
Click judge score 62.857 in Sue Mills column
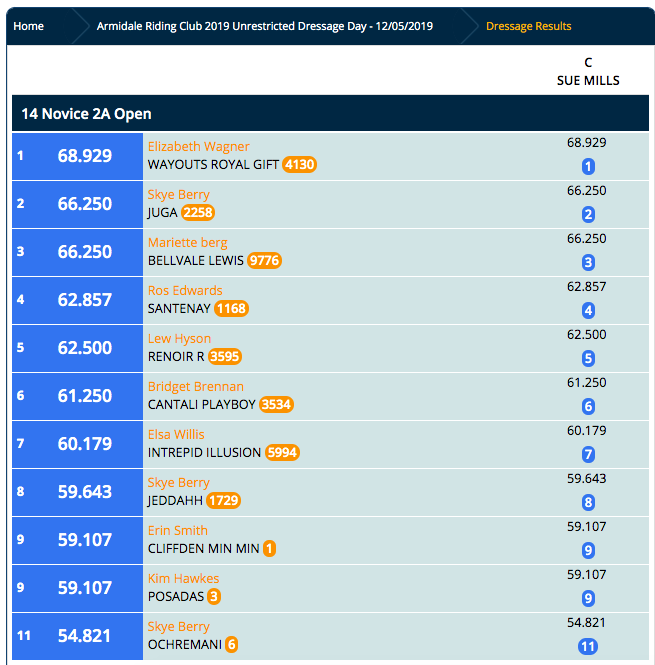pos(587,287)
